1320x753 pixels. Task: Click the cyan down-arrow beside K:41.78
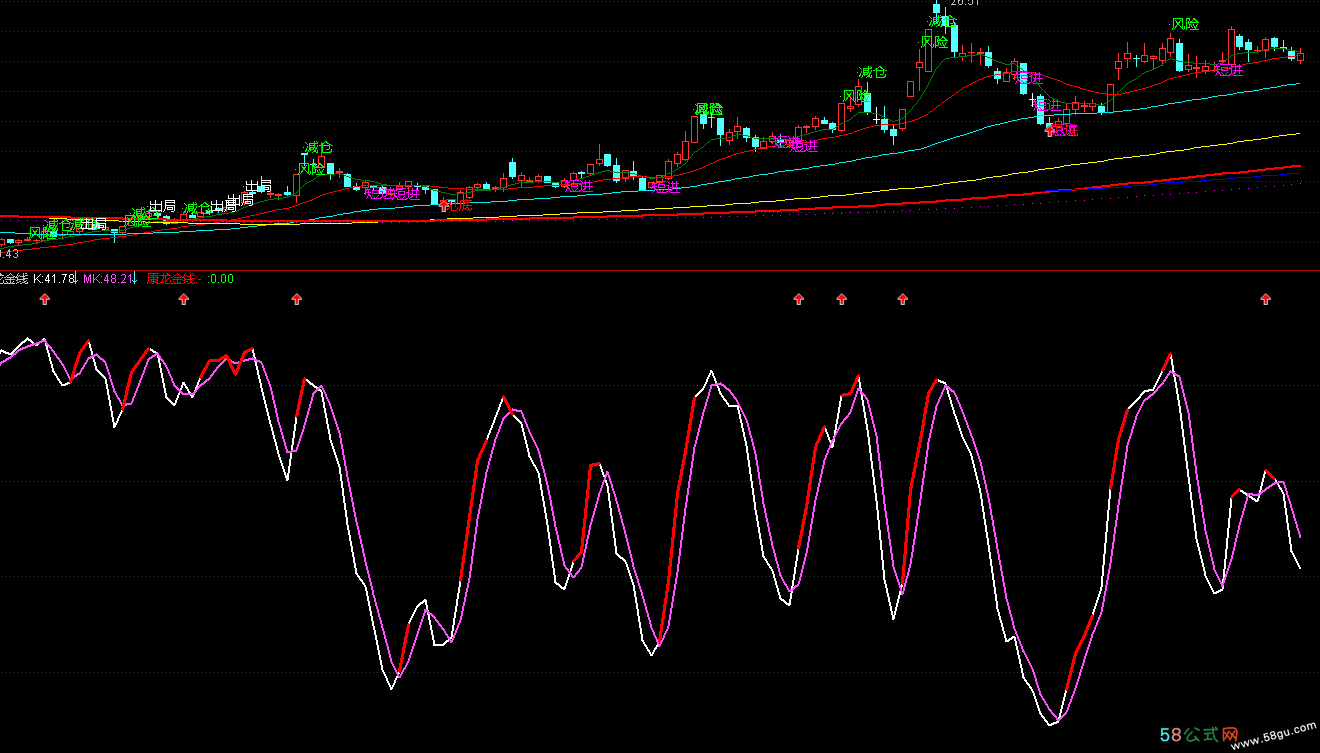click(78, 281)
